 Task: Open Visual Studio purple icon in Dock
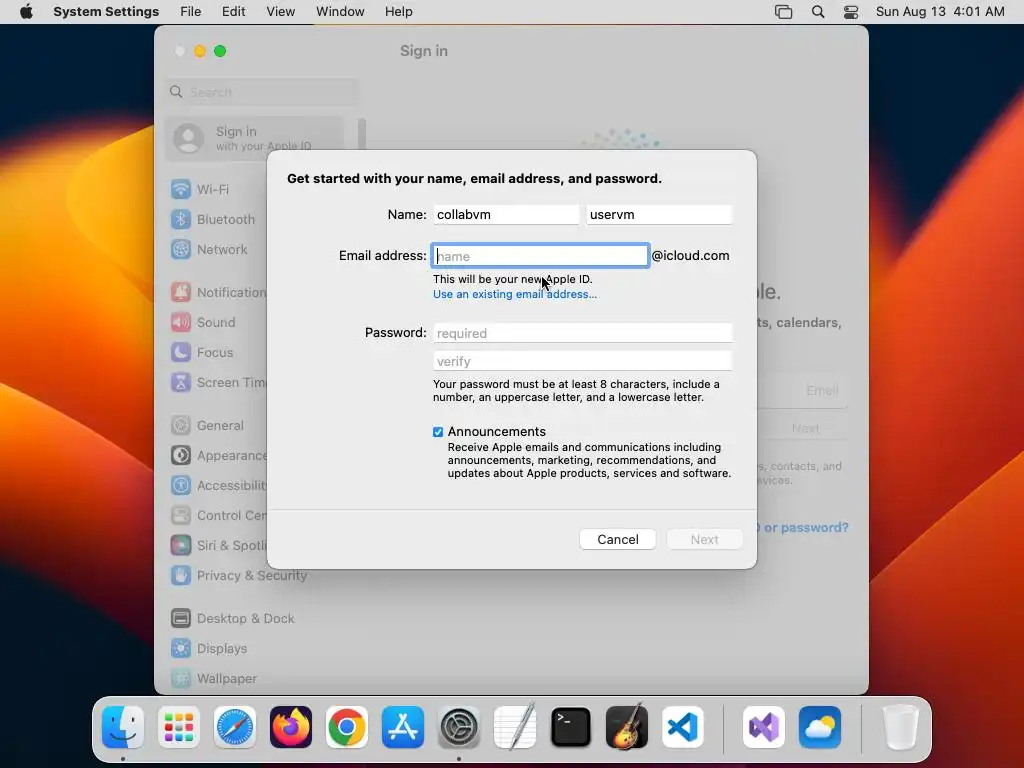(x=764, y=727)
